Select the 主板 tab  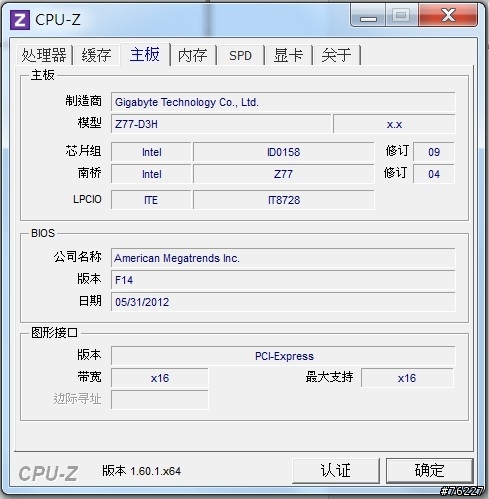pyautogui.click(x=145, y=54)
